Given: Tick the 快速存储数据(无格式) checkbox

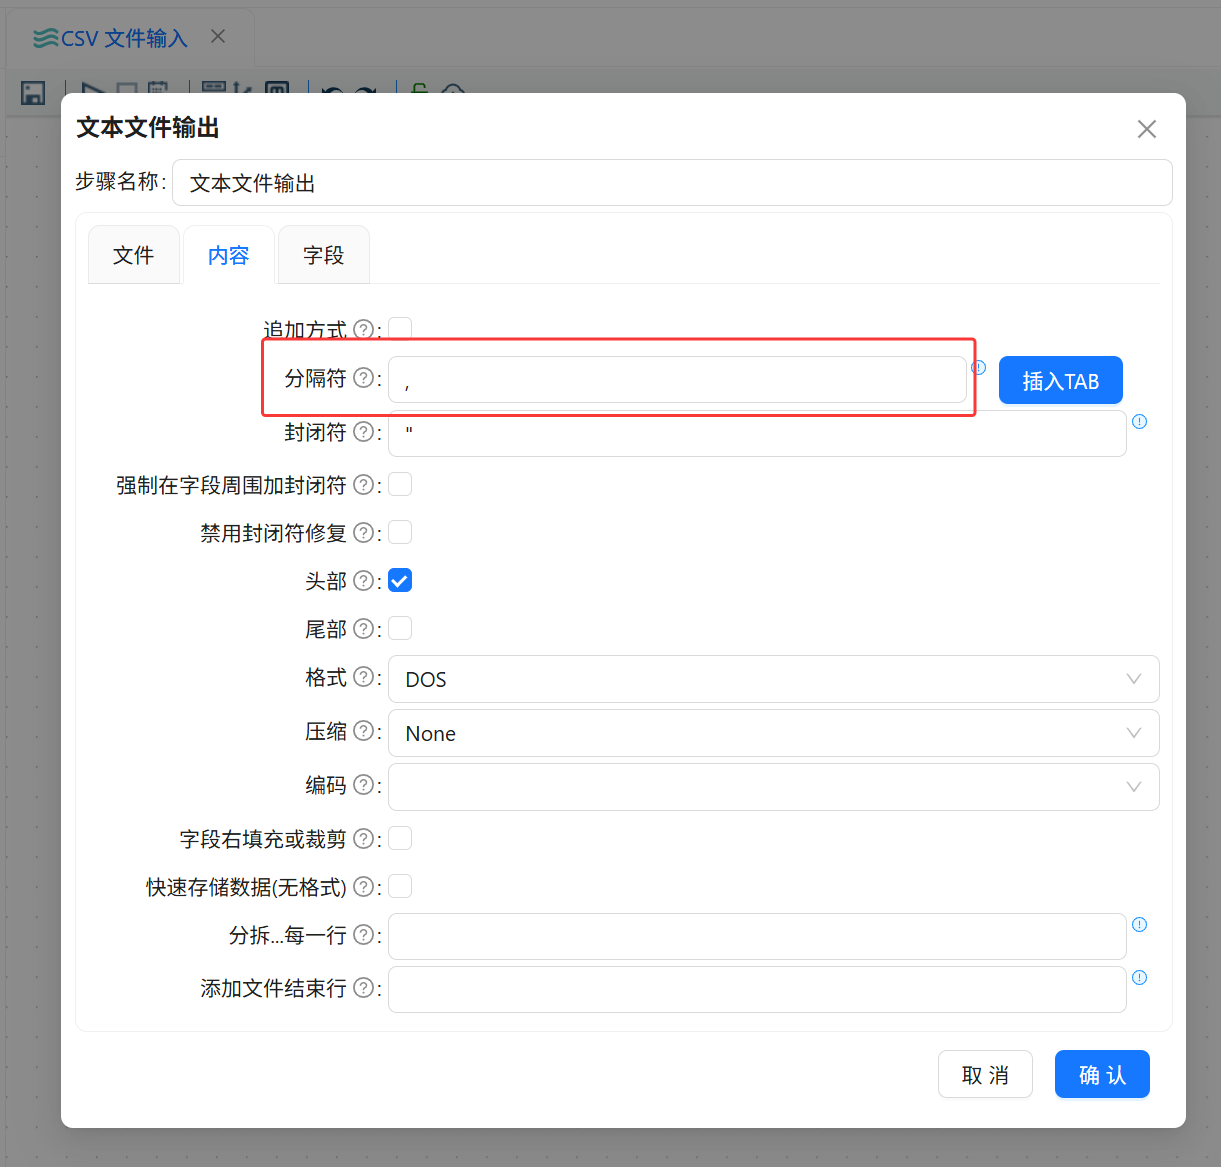Looking at the screenshot, I should coord(400,886).
